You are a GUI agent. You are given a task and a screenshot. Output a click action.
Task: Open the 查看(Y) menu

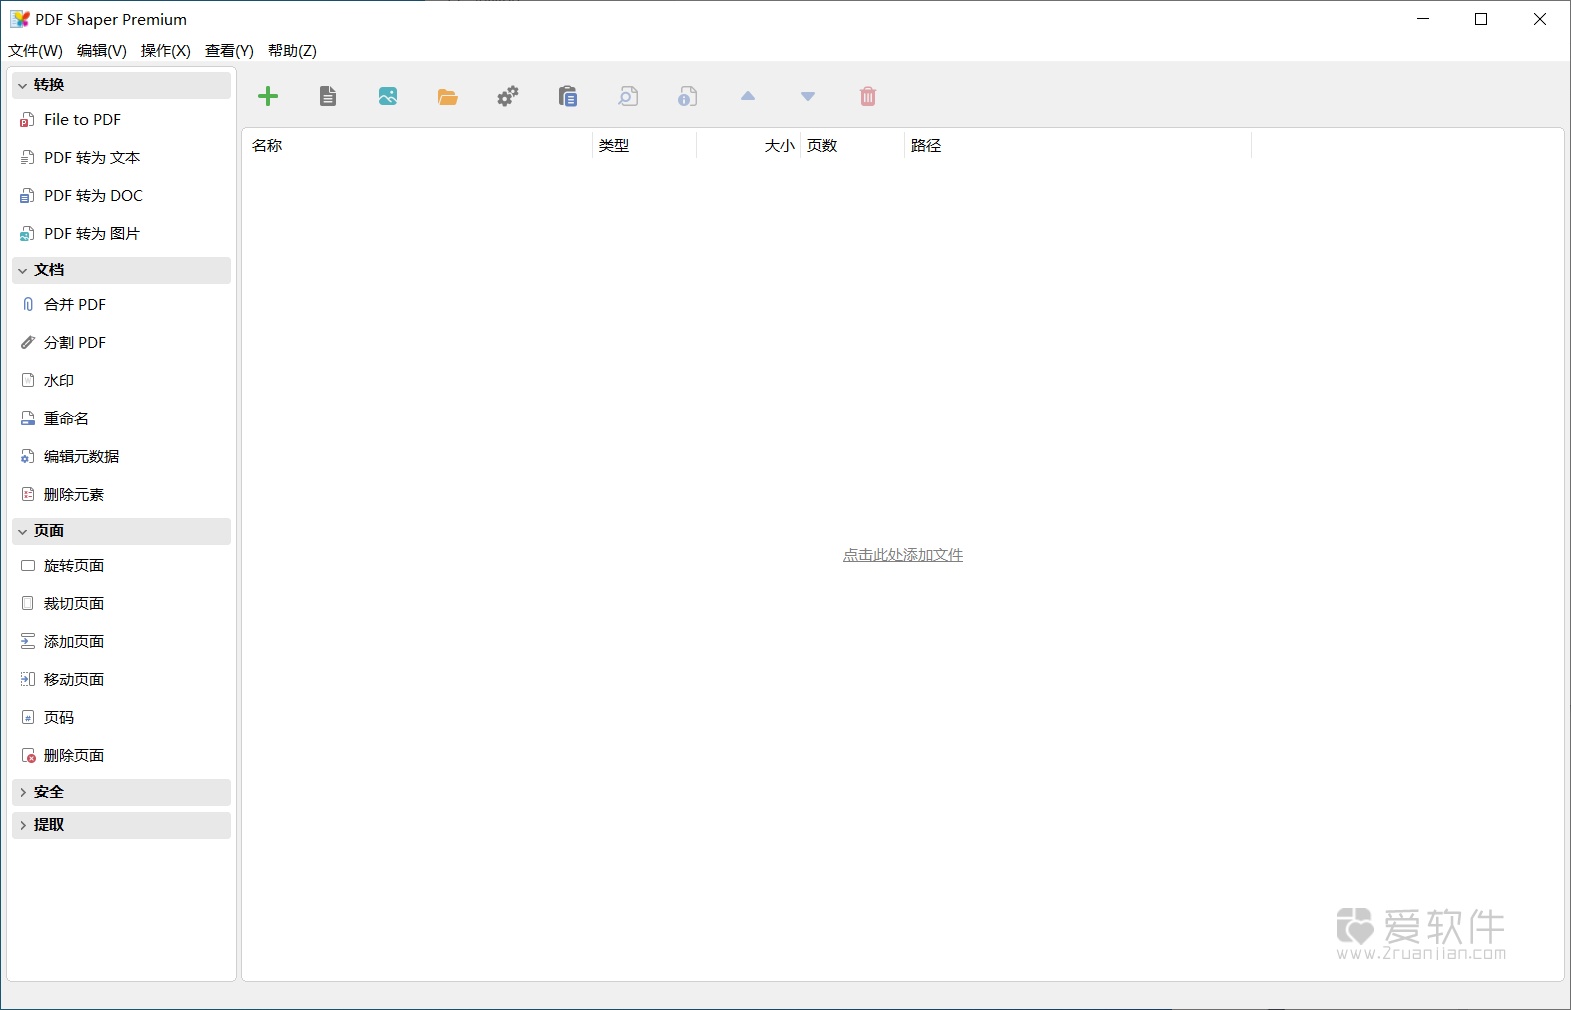229,50
